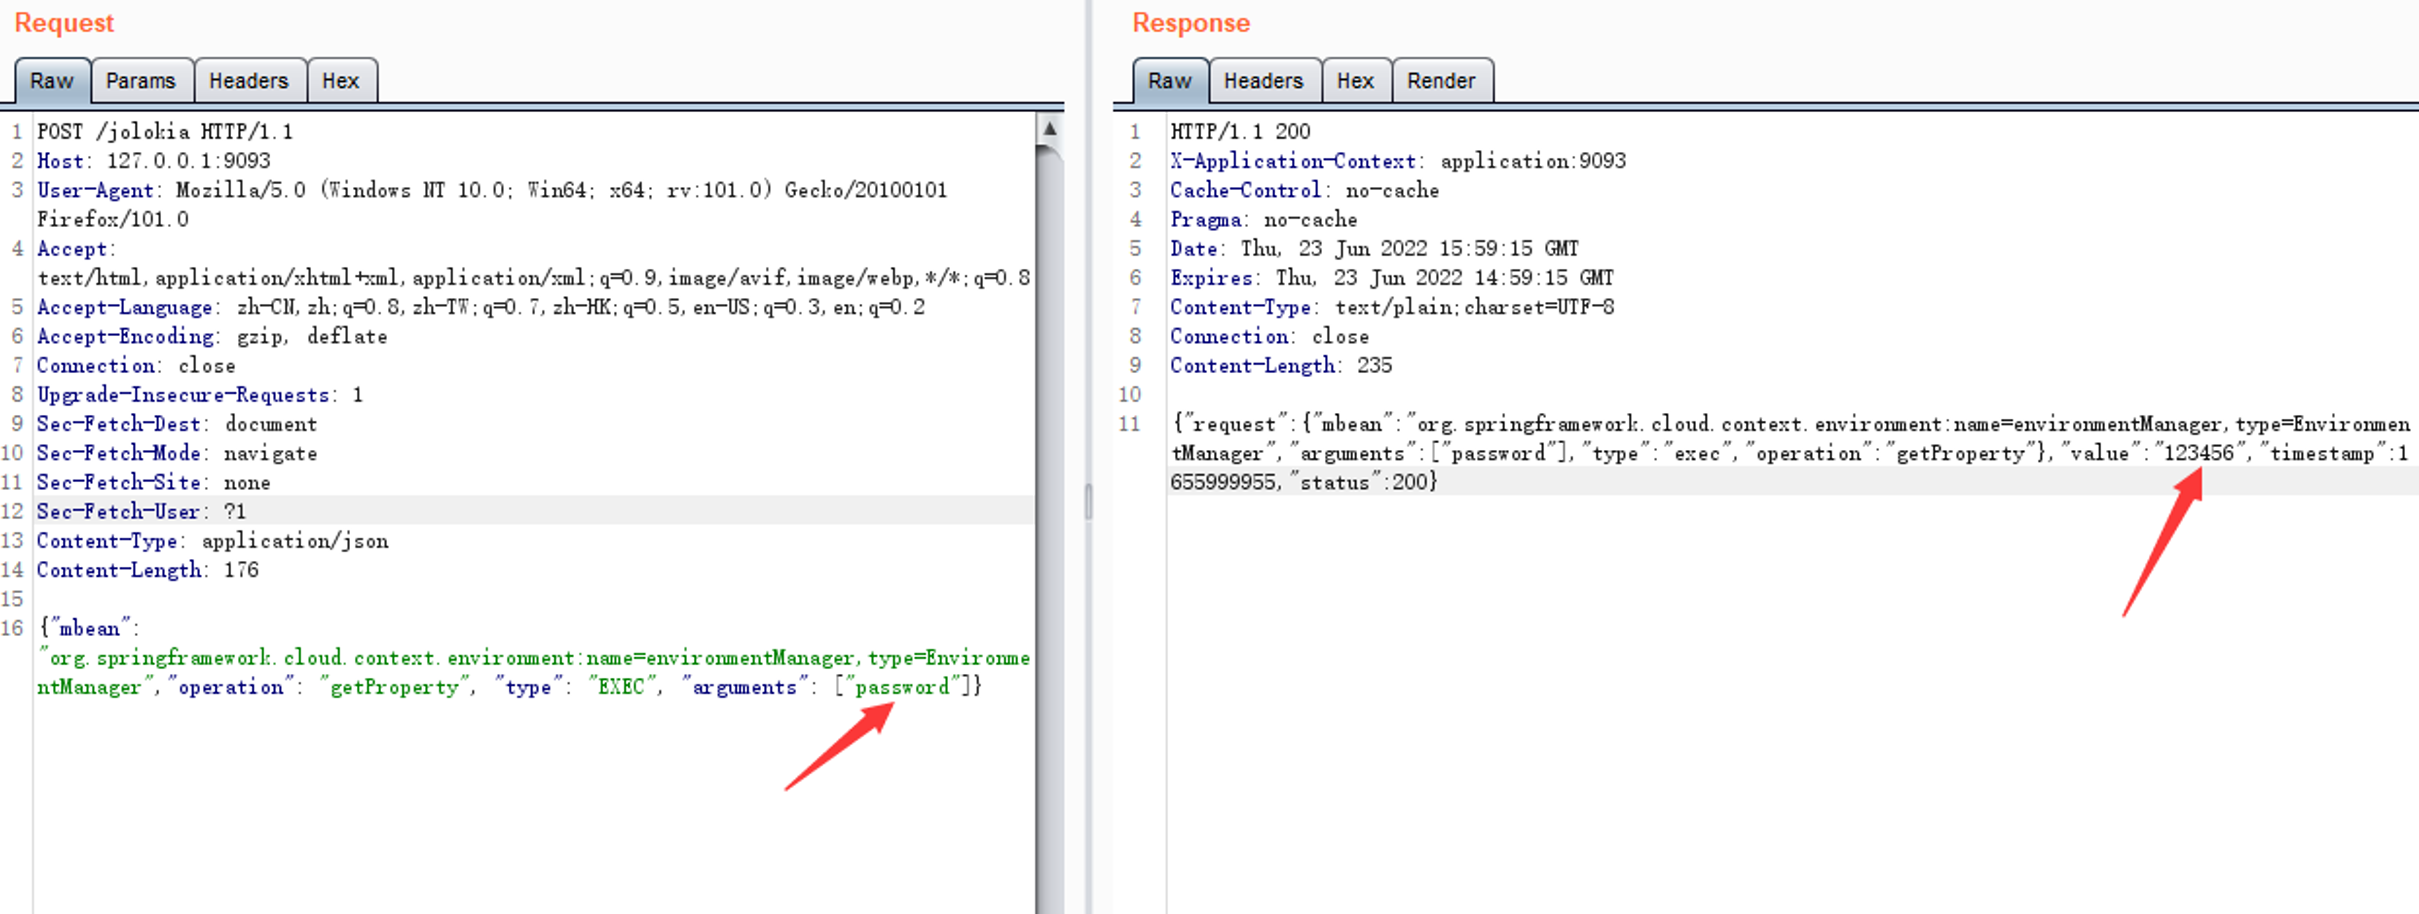The image size is (2419, 914).
Task: Click the POST /jolokia HTTP/1.1 line
Action: (x=165, y=132)
